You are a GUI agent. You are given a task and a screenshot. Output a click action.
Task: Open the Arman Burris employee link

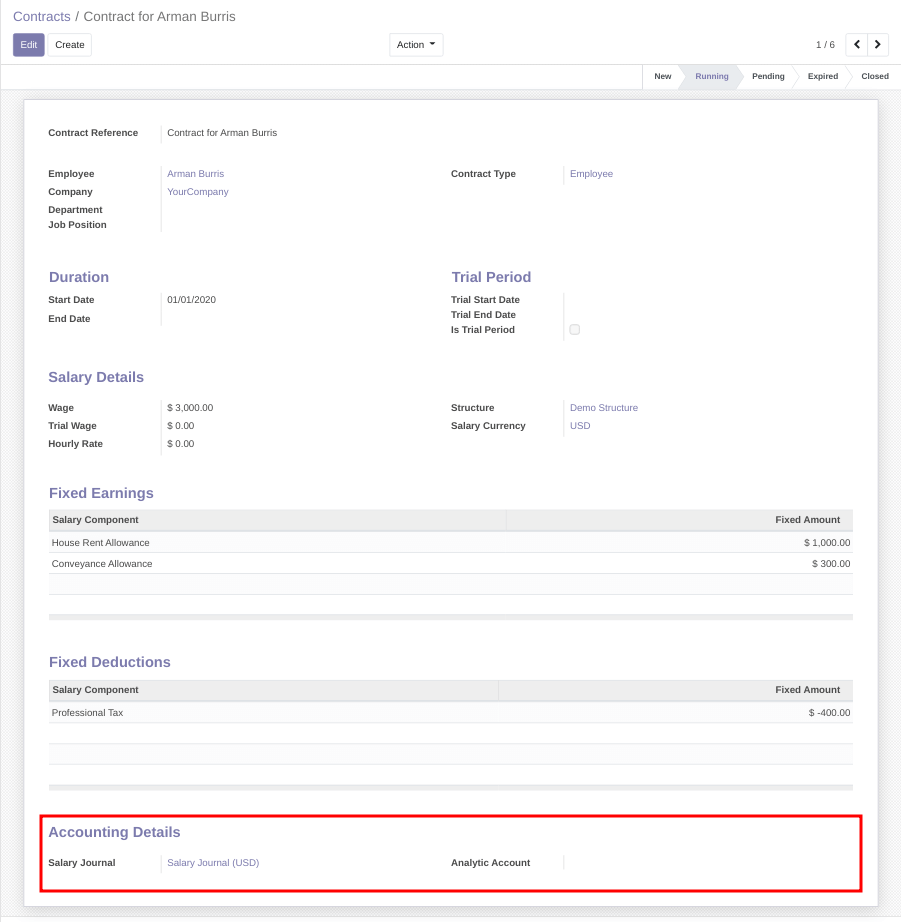pyautogui.click(x=195, y=173)
